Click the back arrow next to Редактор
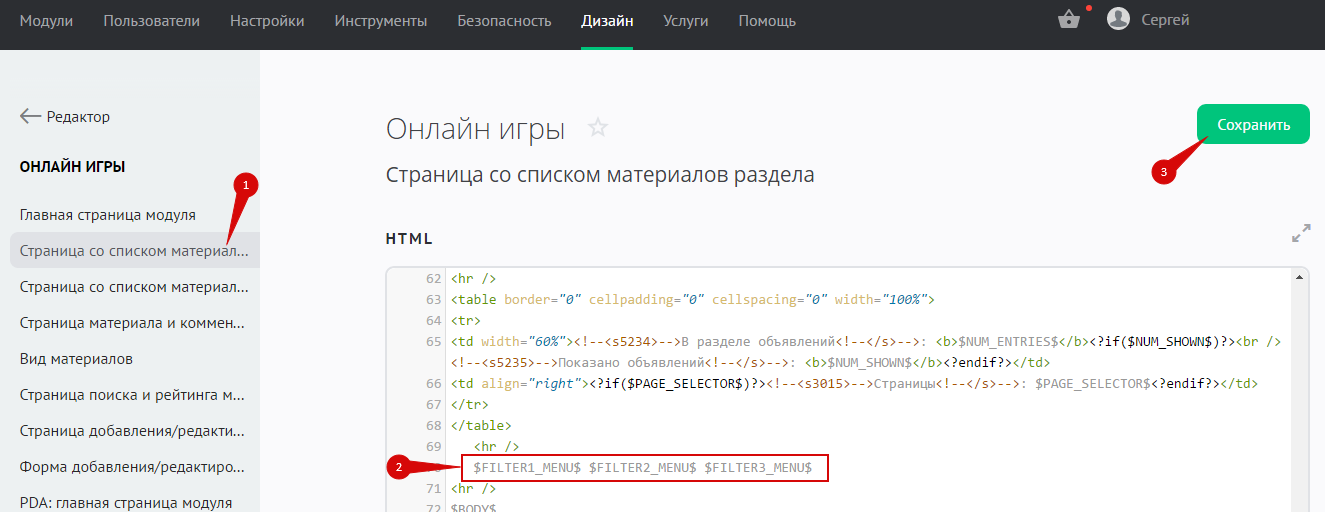The width and height of the screenshot is (1325, 512). tap(30, 117)
